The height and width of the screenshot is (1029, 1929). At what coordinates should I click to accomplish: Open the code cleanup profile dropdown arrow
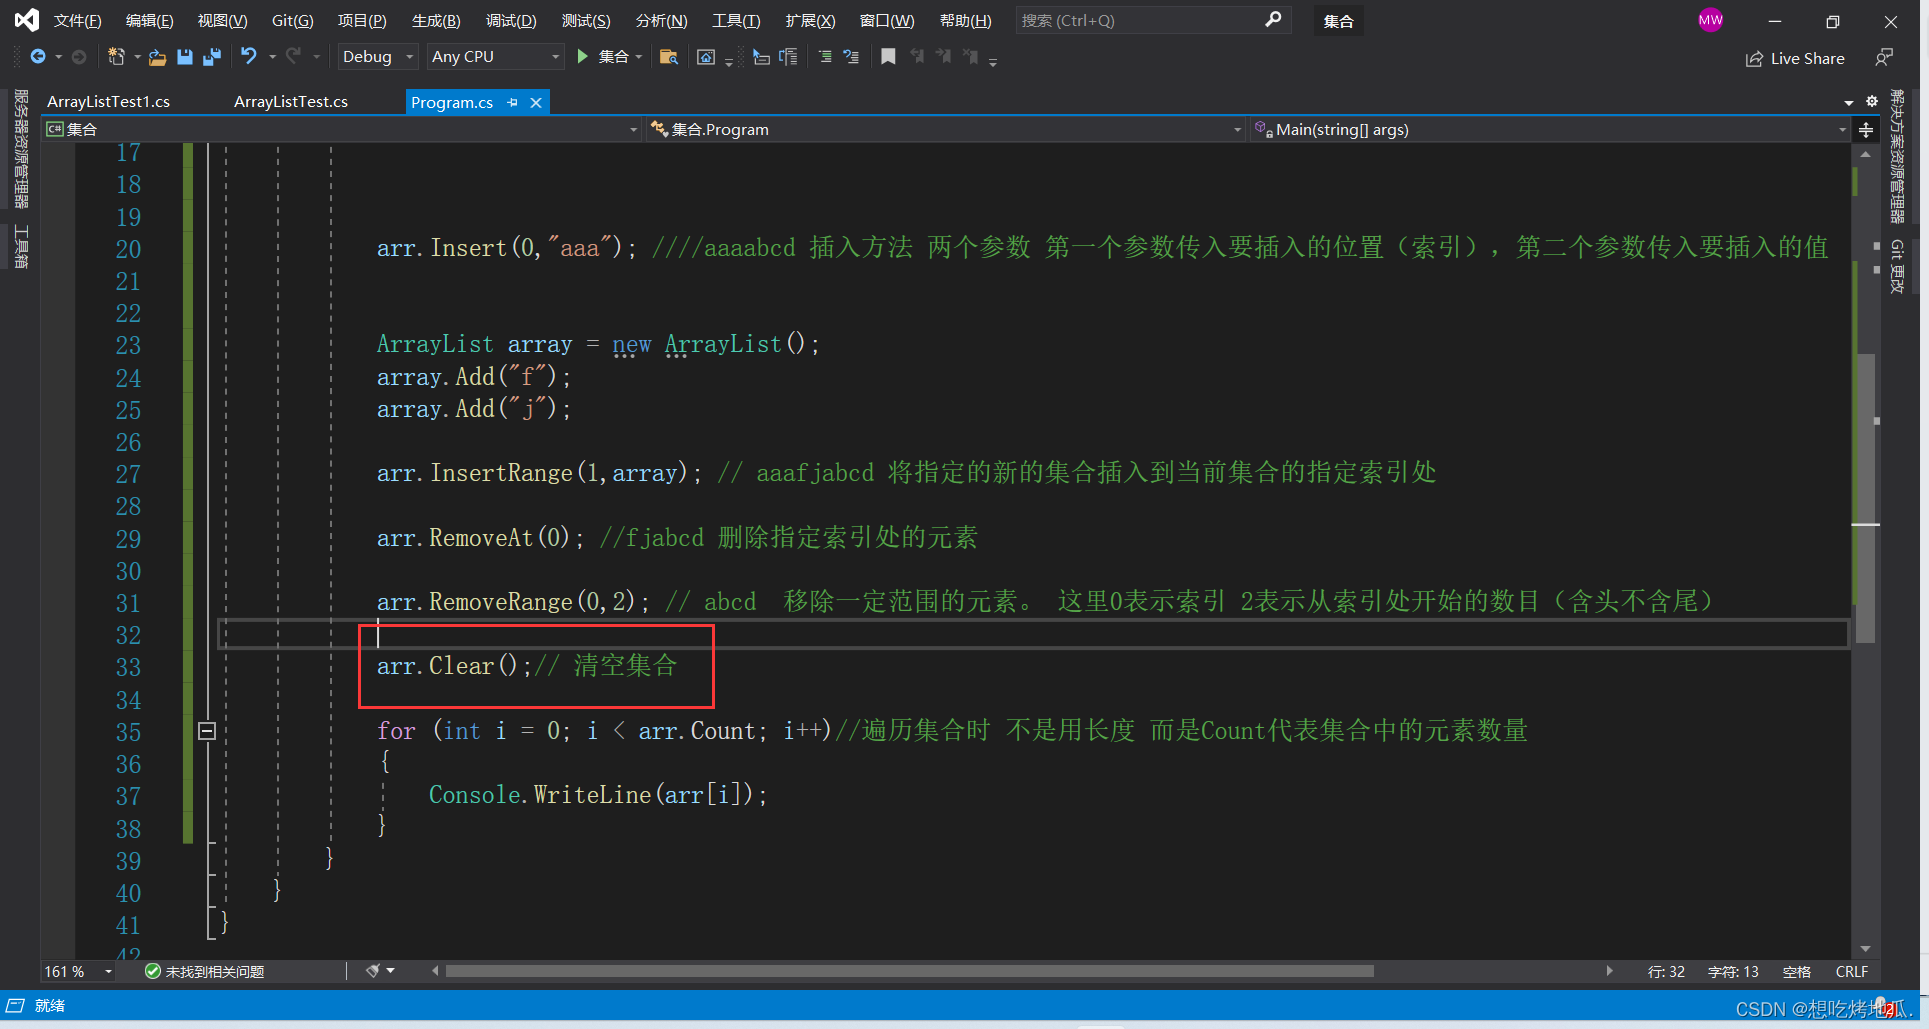[x=391, y=971]
